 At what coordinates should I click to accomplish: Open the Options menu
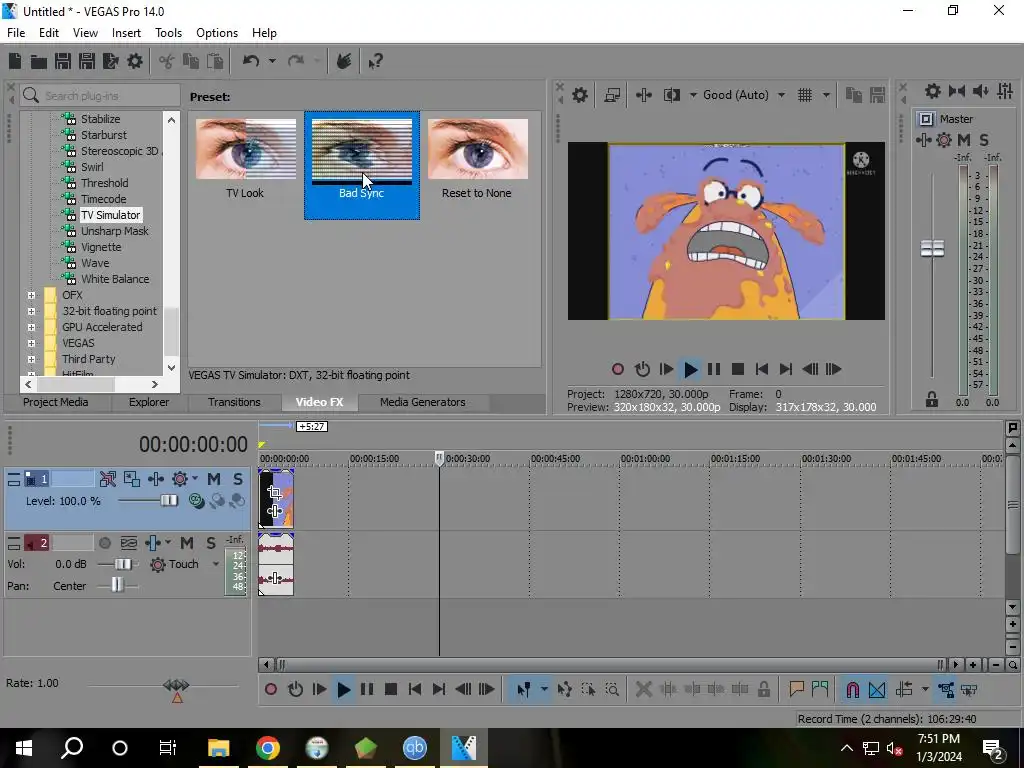coord(217,33)
